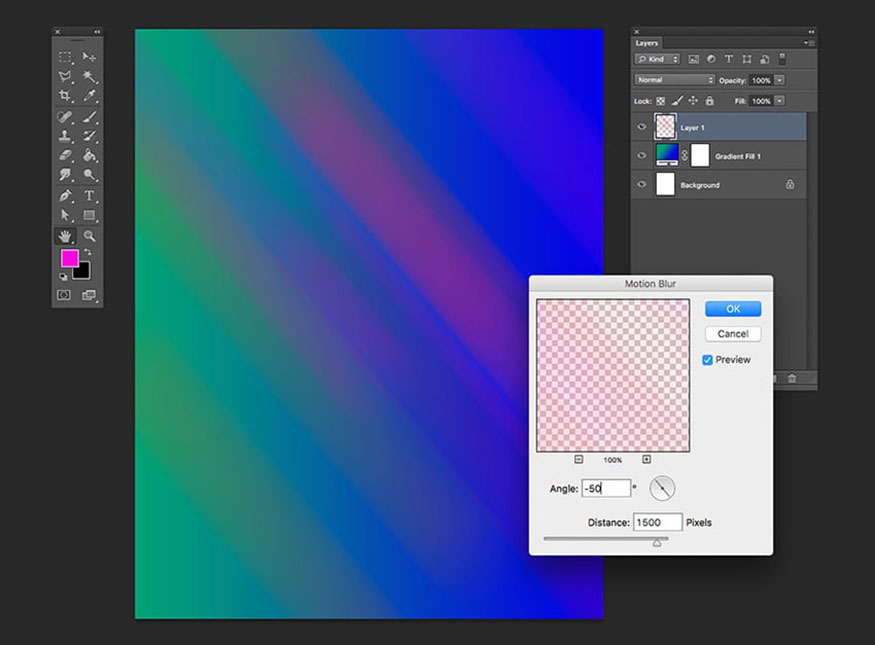
Task: Select the Polygonal Lasso tool
Action: point(65,76)
